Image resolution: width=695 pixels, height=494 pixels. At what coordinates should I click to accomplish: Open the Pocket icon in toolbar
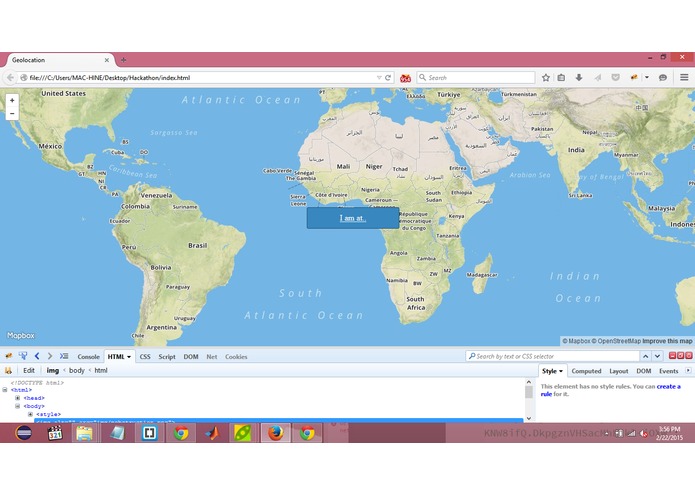pos(615,78)
